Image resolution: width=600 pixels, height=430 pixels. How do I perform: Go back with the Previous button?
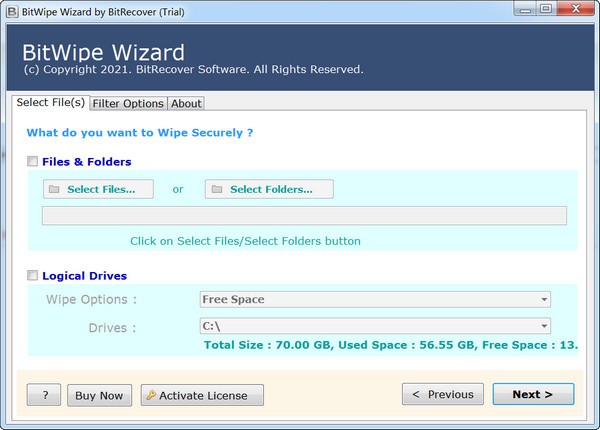(x=443, y=394)
